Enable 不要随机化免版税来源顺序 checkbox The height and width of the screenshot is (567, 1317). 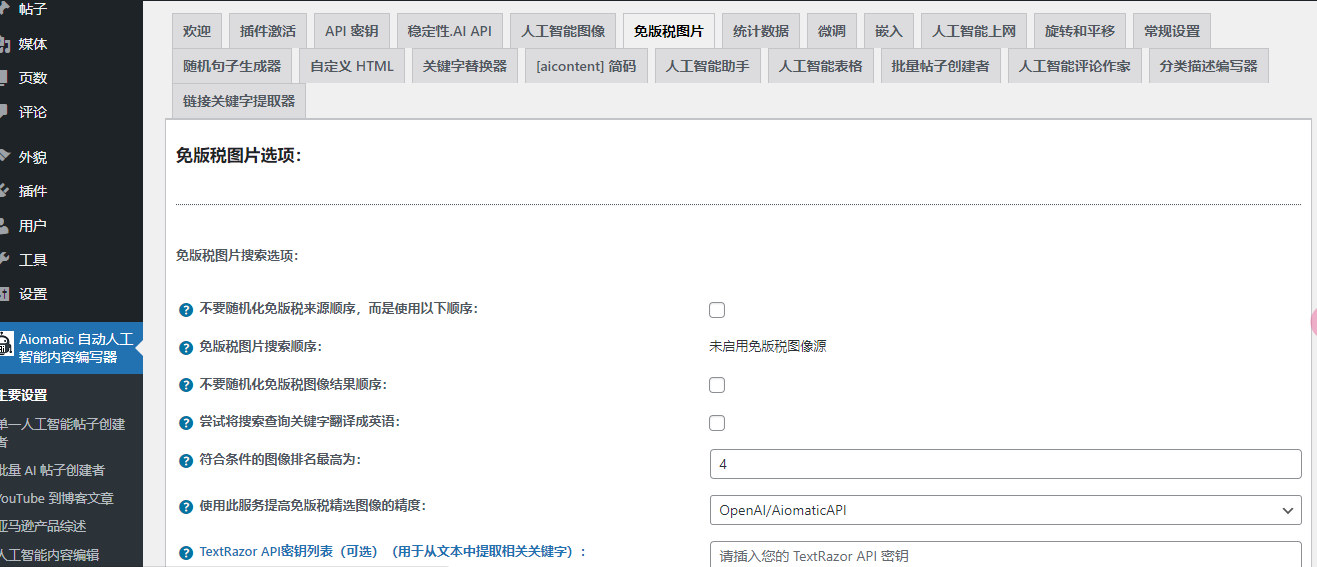717,310
